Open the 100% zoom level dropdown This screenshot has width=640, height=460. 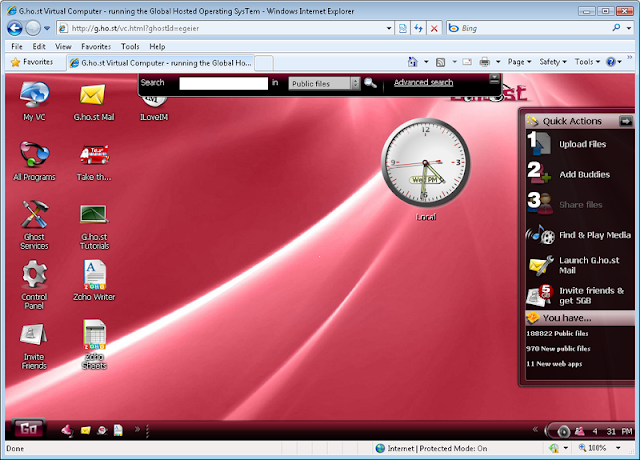click(618, 448)
